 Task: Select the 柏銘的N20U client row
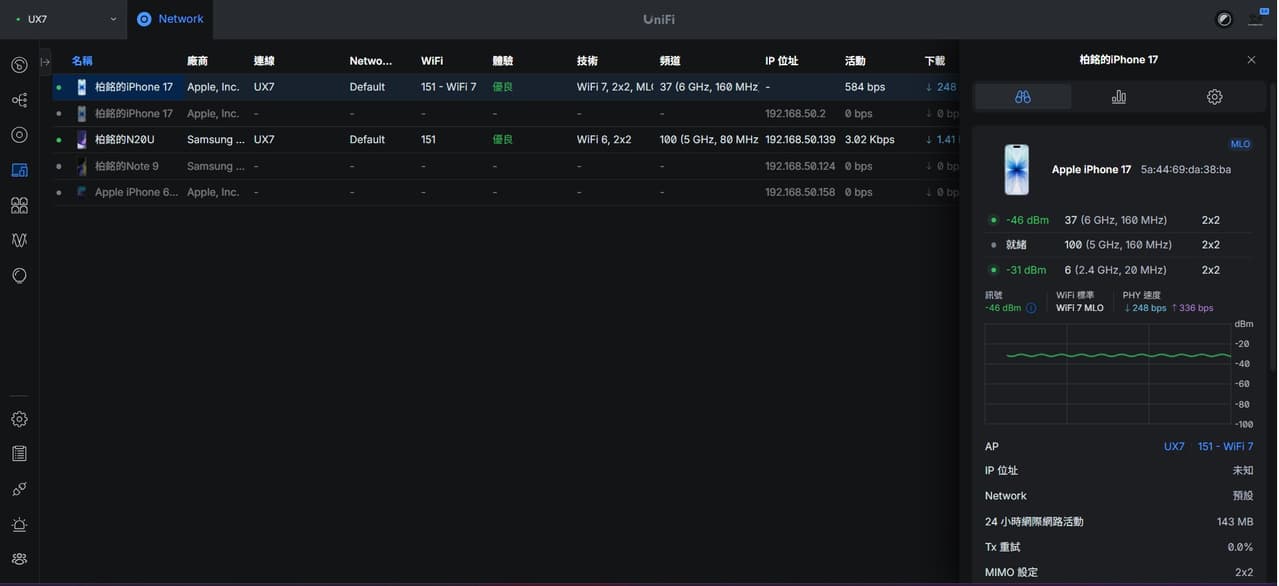point(505,139)
